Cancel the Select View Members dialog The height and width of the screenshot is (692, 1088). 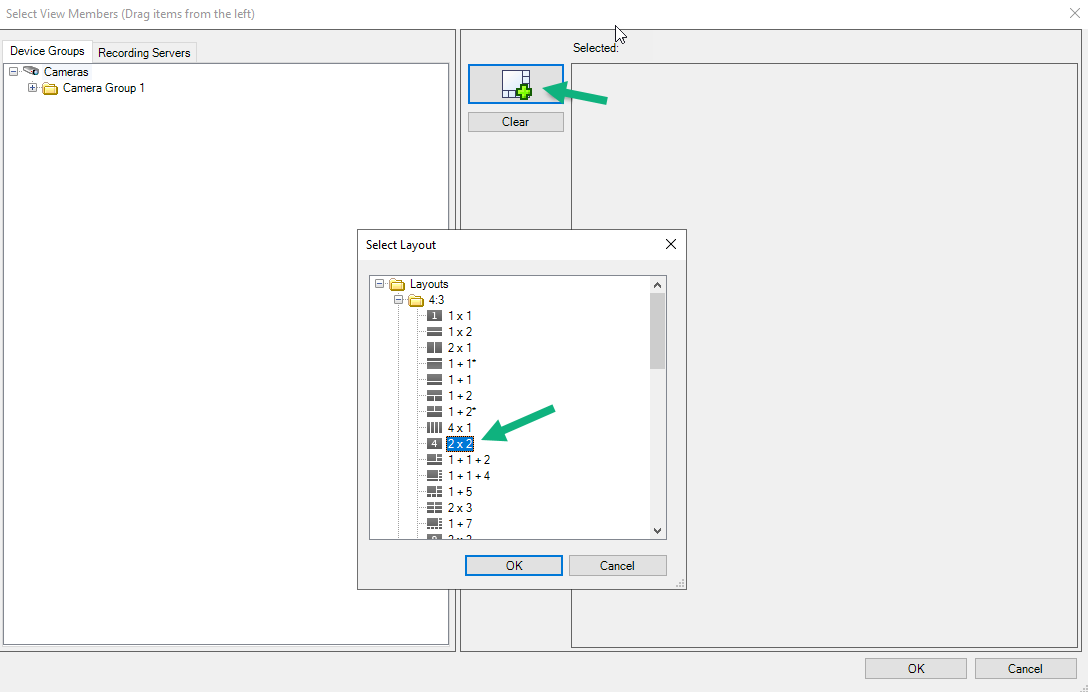tap(1025, 668)
